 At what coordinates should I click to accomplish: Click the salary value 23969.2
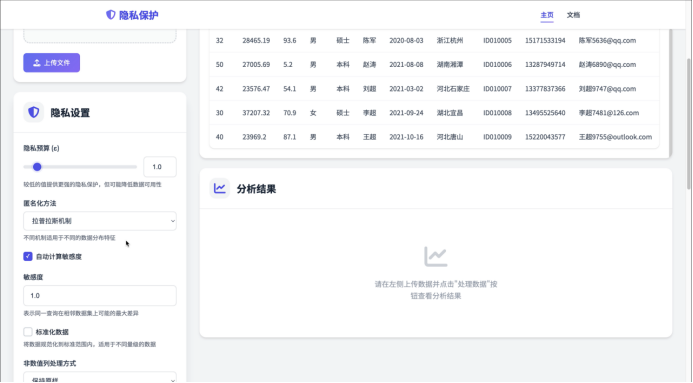pyautogui.click(x=254, y=137)
